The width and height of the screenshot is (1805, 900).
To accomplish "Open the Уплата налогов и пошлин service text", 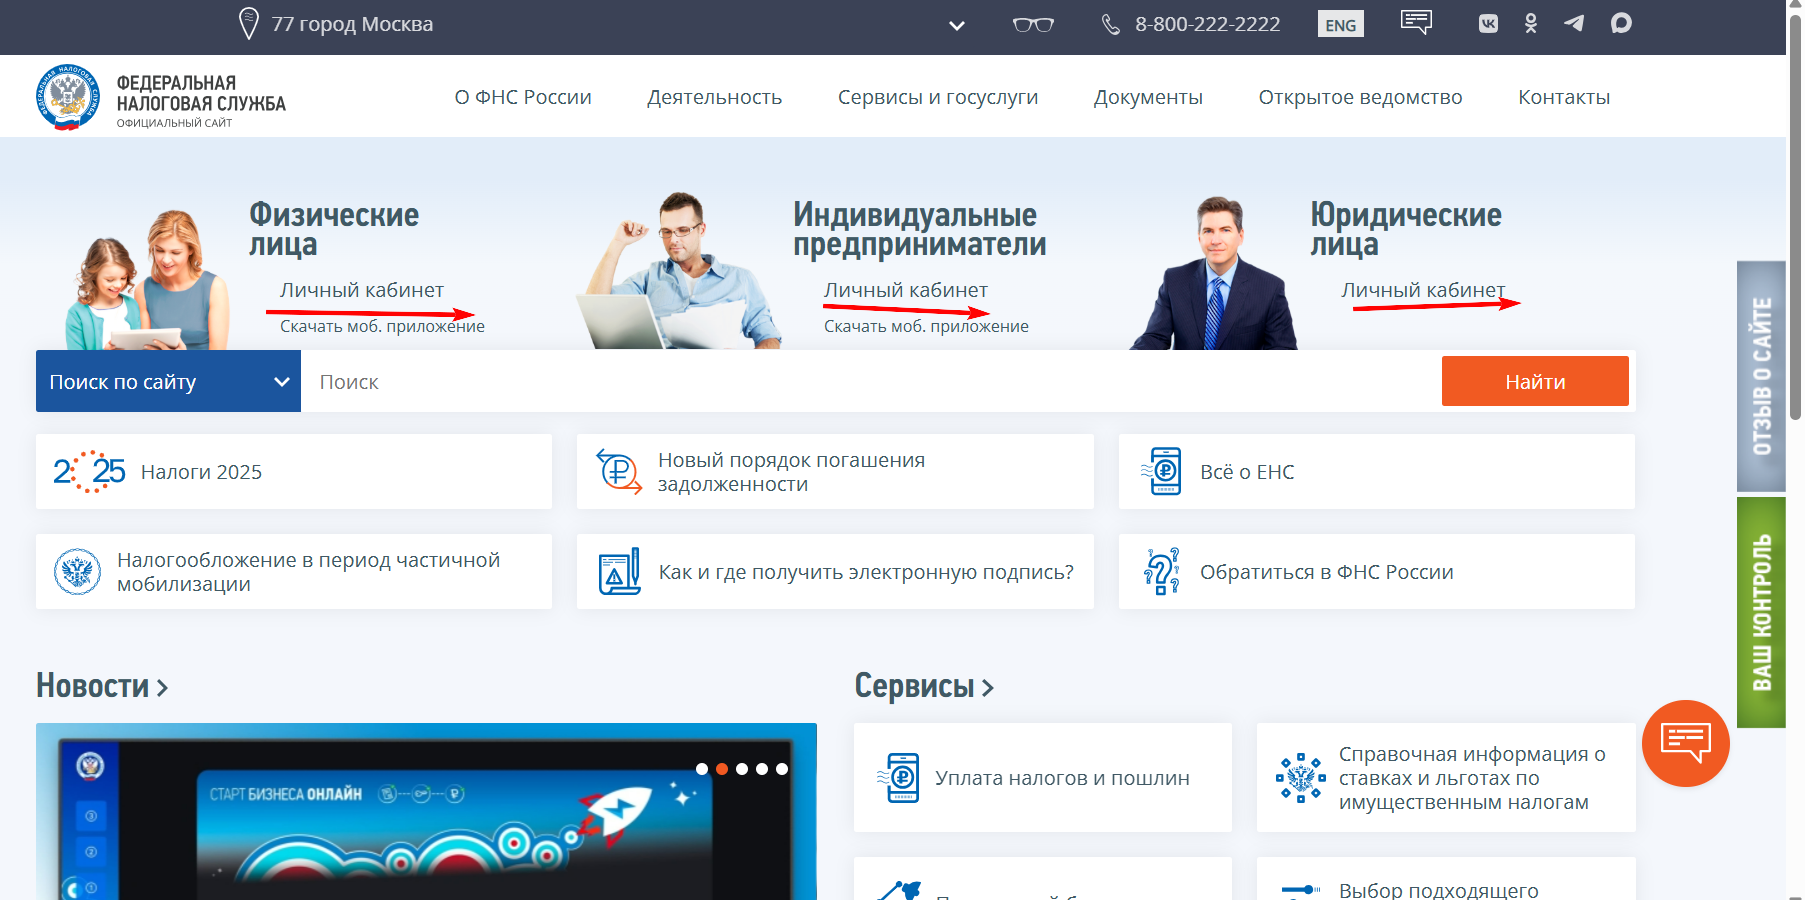I will tap(1062, 778).
